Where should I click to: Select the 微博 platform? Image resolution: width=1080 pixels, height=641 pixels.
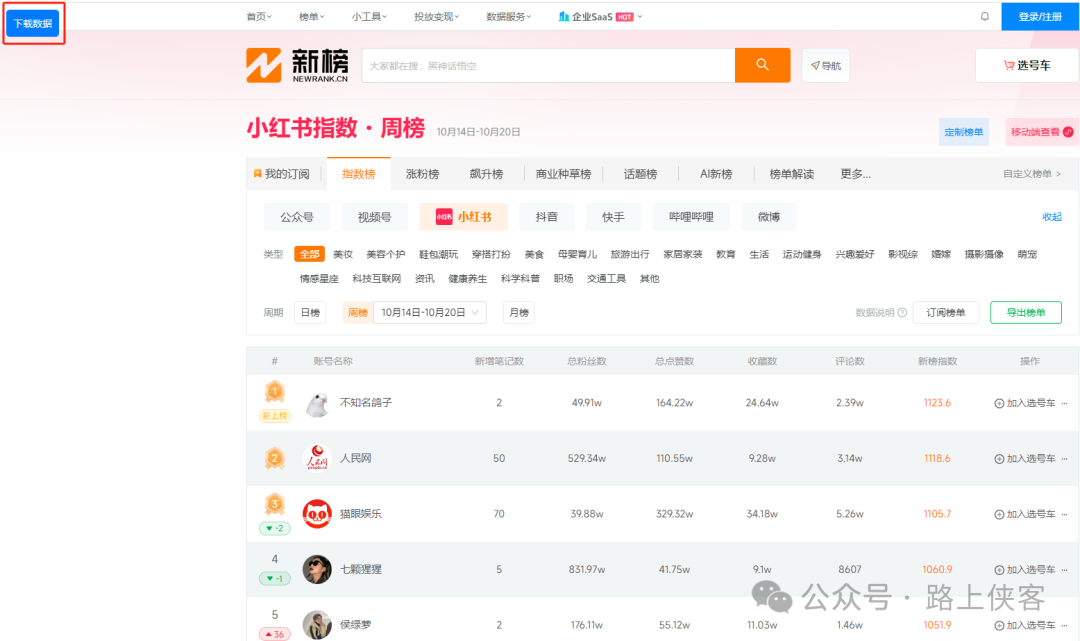point(769,217)
